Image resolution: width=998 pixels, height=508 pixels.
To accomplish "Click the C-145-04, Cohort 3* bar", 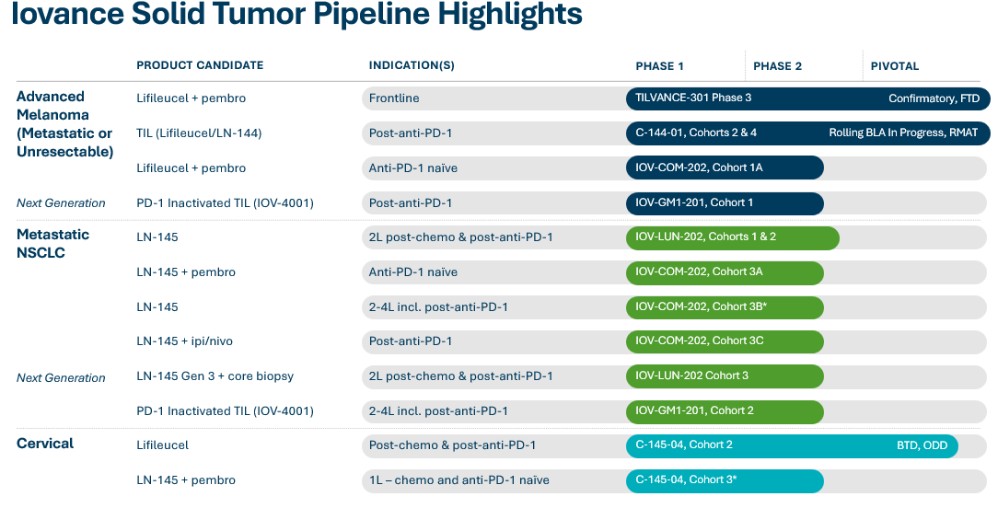I will pos(724,480).
